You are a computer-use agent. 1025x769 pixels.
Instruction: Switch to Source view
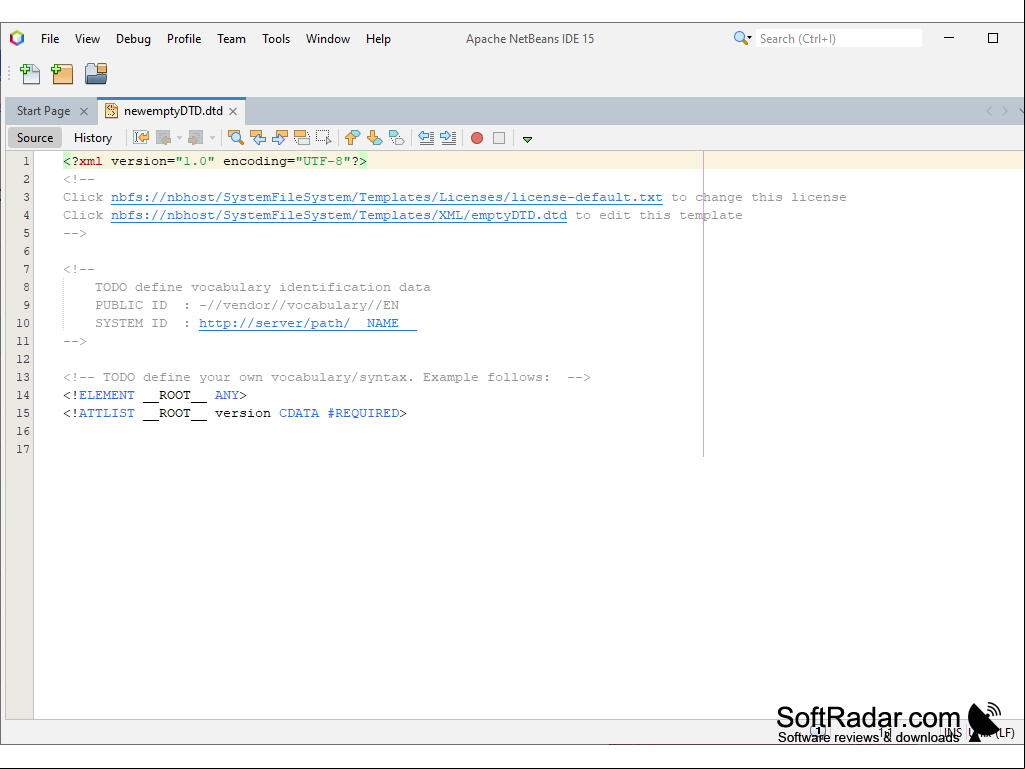pyautogui.click(x=35, y=138)
